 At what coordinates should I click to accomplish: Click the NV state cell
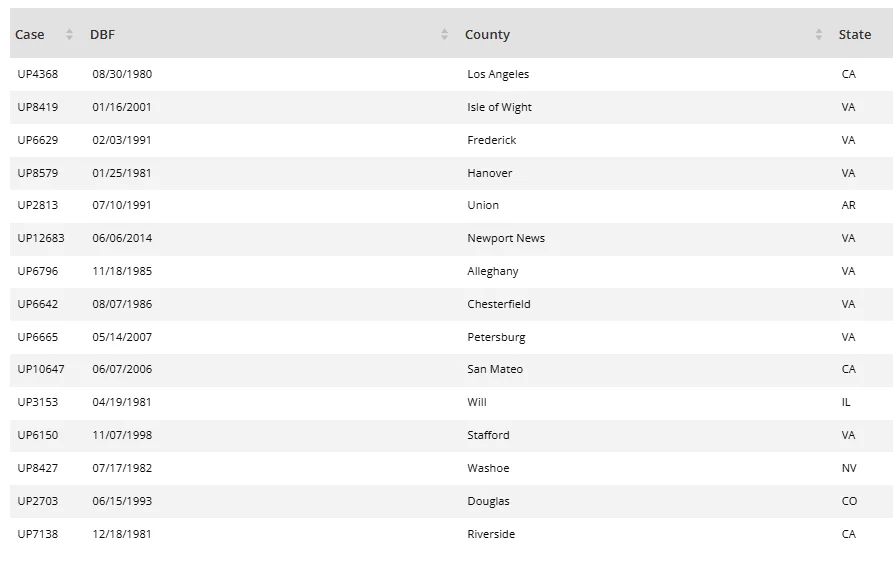click(849, 468)
